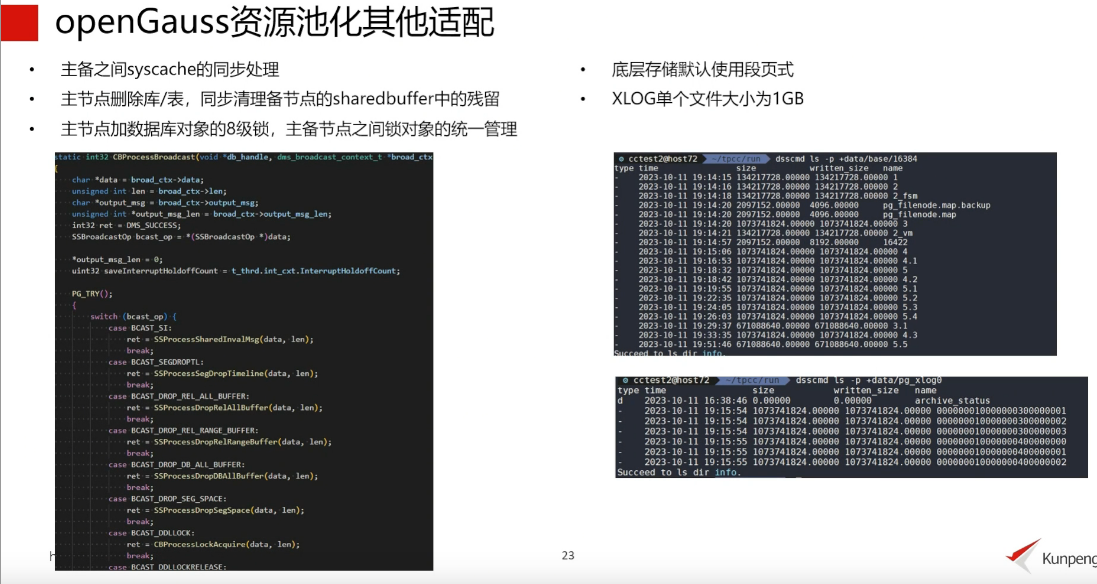Select code line "*output_msg_len = 0;"
The width and height of the screenshot is (1097, 584).
[117, 259]
